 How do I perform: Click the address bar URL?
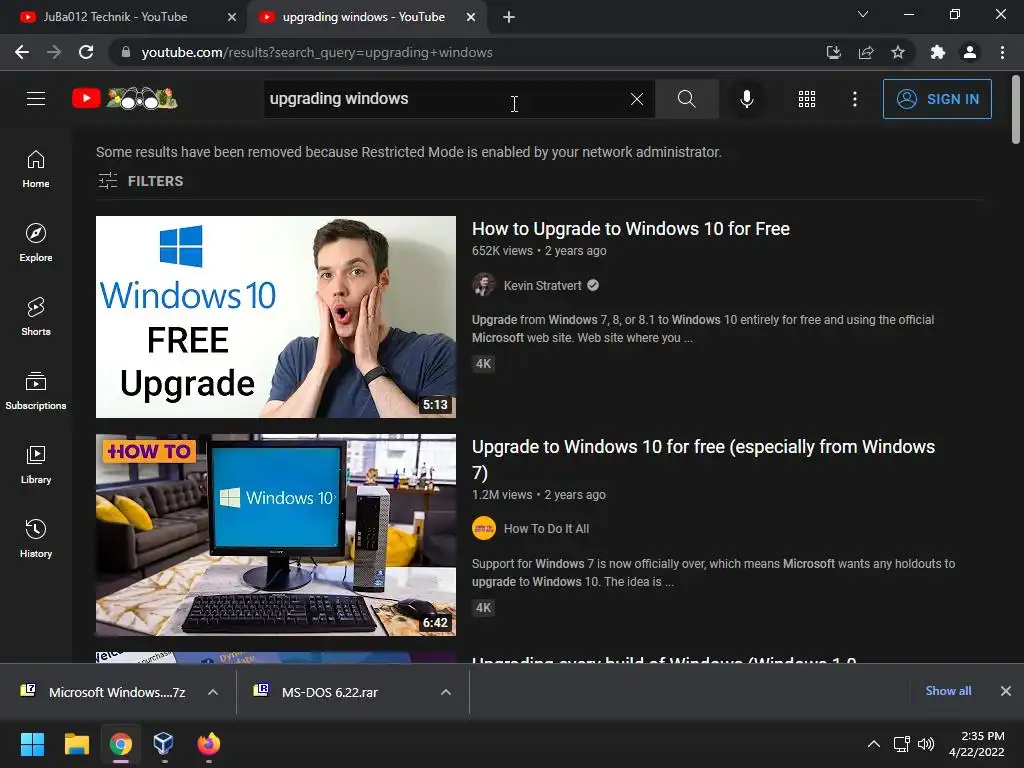pyautogui.click(x=317, y=52)
